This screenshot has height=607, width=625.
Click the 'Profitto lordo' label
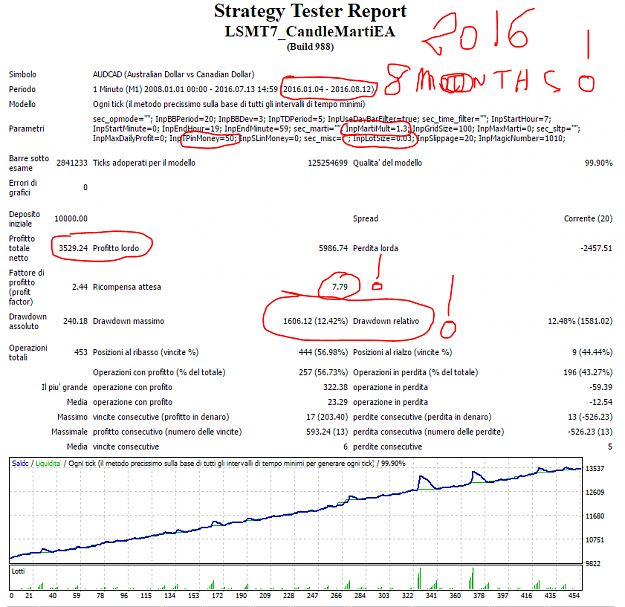coord(116,248)
